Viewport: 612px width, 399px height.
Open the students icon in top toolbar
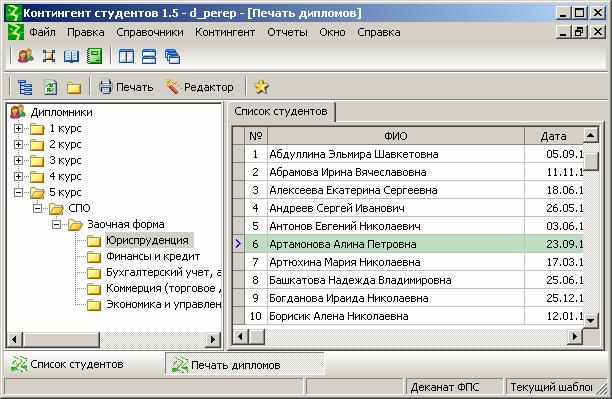coord(25,56)
